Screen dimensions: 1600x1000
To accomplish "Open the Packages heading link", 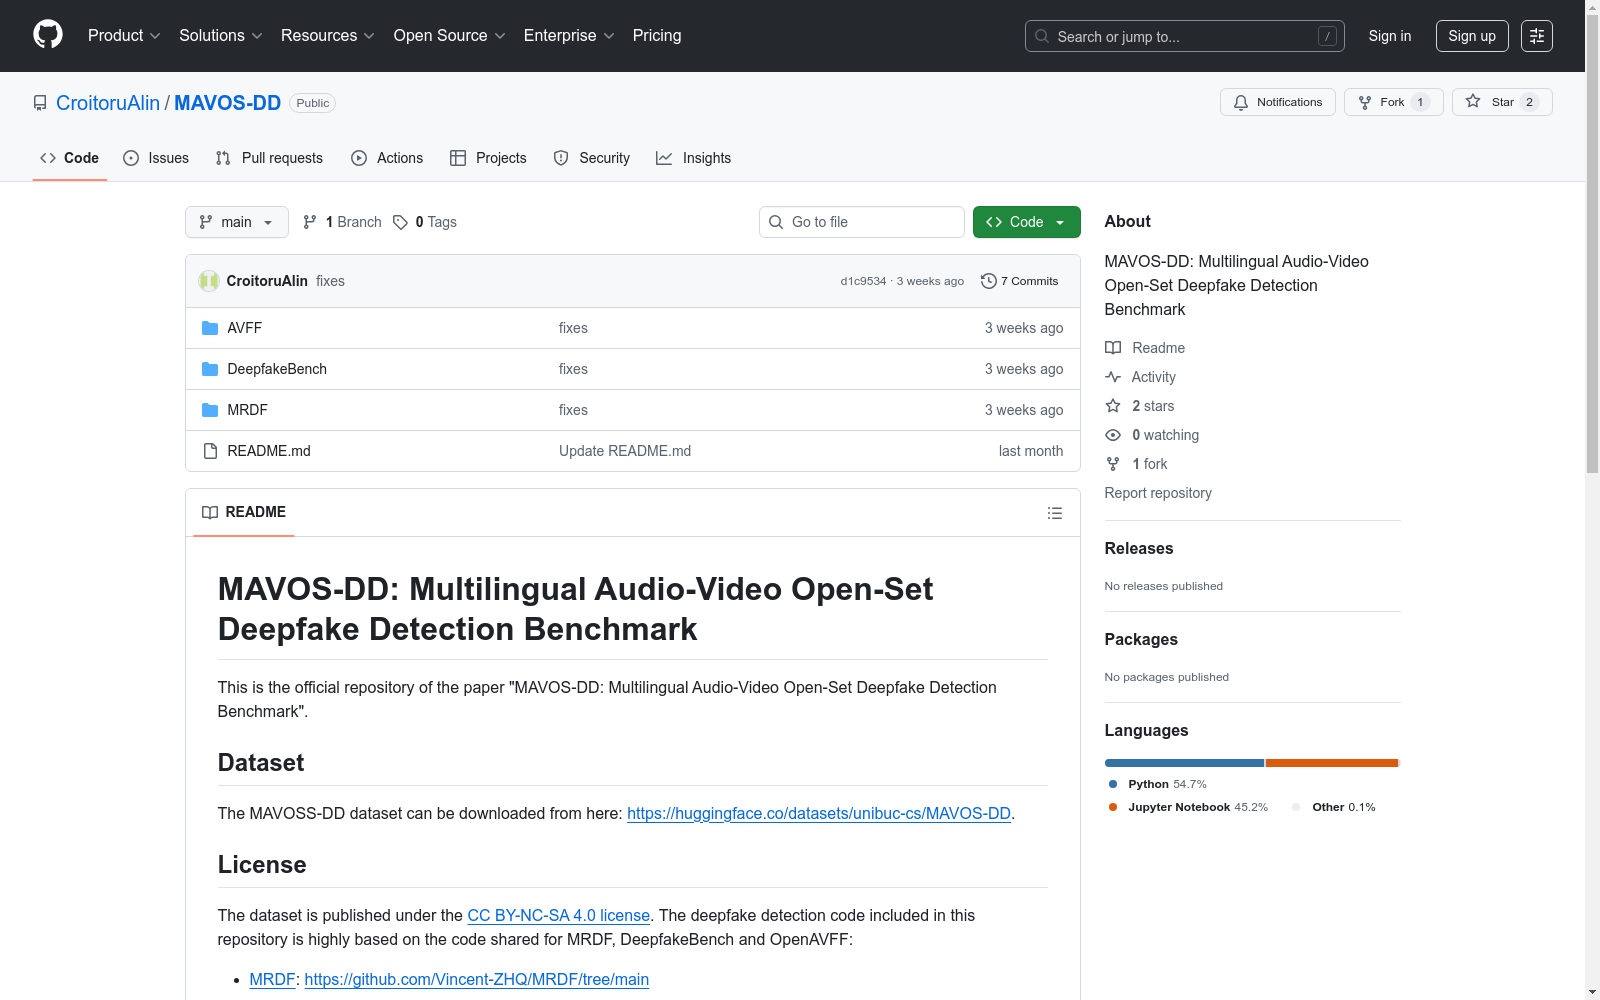I will coord(1141,639).
